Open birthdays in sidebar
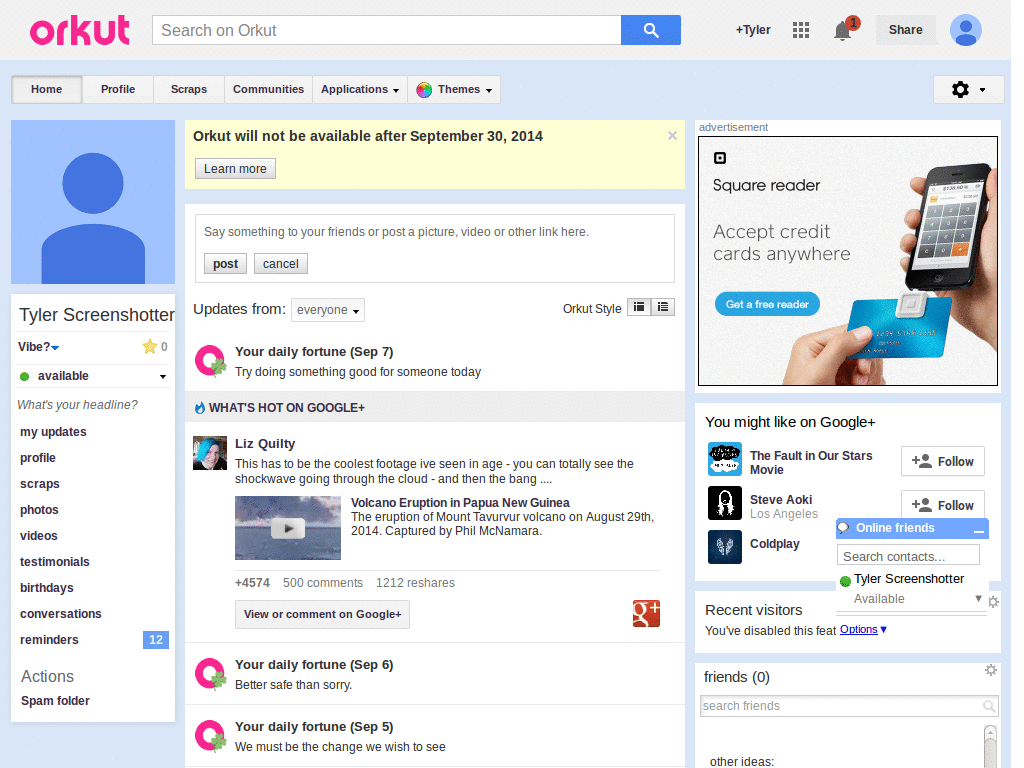This screenshot has width=1024, height=768. pos(47,588)
